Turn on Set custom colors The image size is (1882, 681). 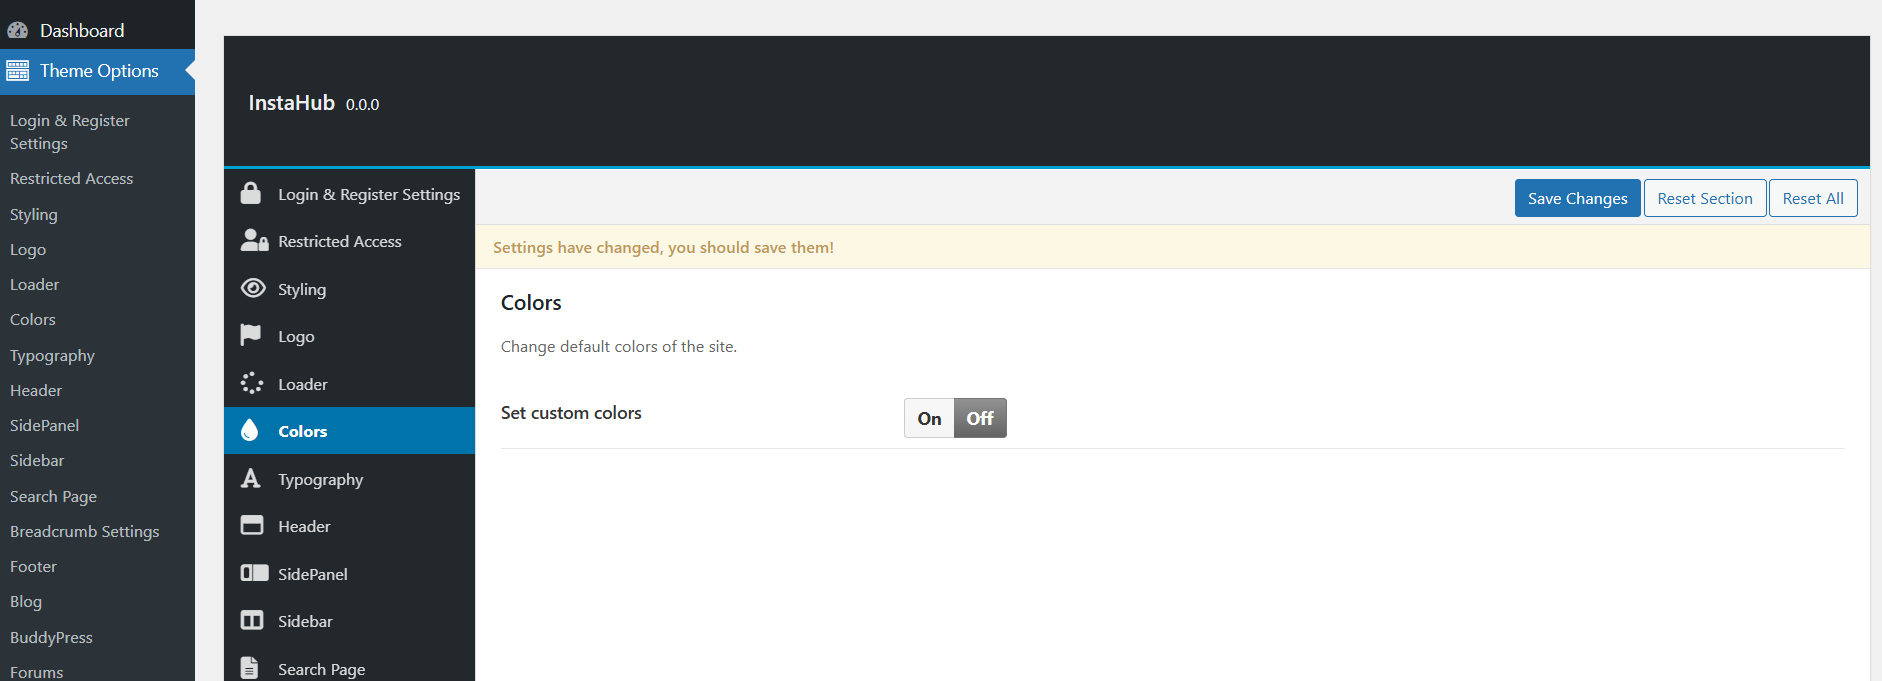click(x=929, y=418)
